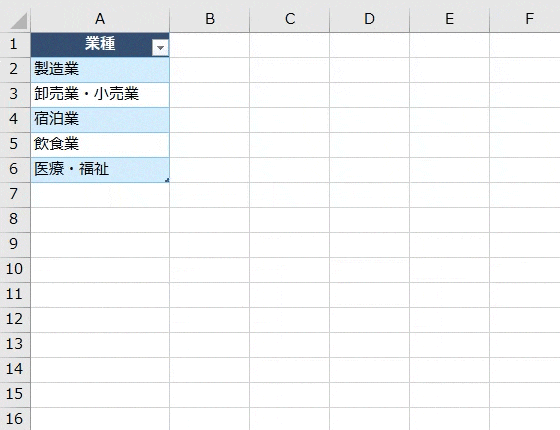Viewport: 560px width, 430px height.
Task: Click empty cell A7 below the table
Action: (x=100, y=195)
